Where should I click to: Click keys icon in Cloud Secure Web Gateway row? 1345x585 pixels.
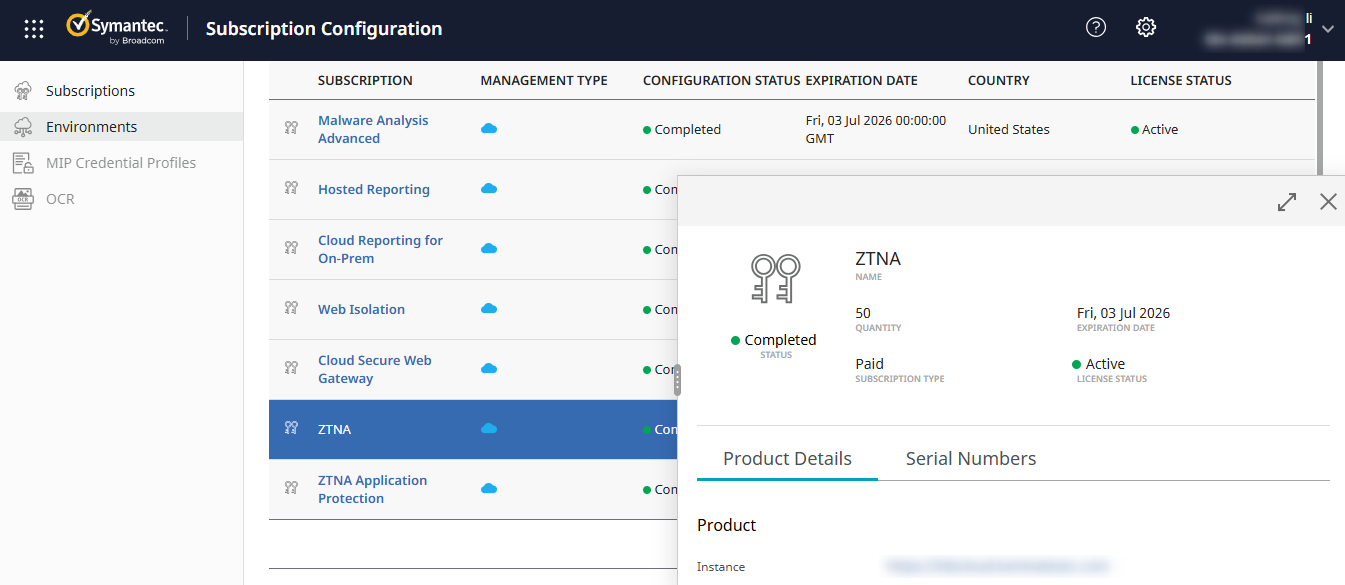coord(291,368)
